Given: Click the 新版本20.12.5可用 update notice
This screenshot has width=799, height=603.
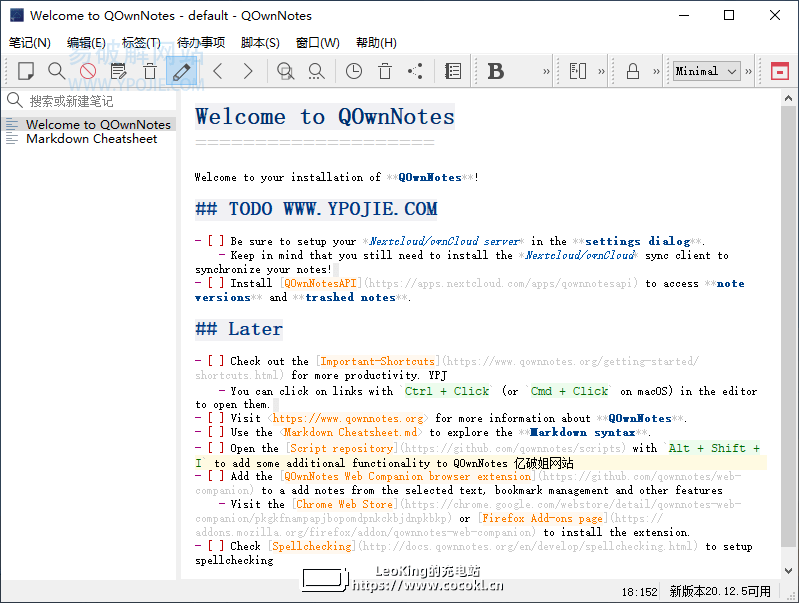Looking at the screenshot, I should 720,591.
